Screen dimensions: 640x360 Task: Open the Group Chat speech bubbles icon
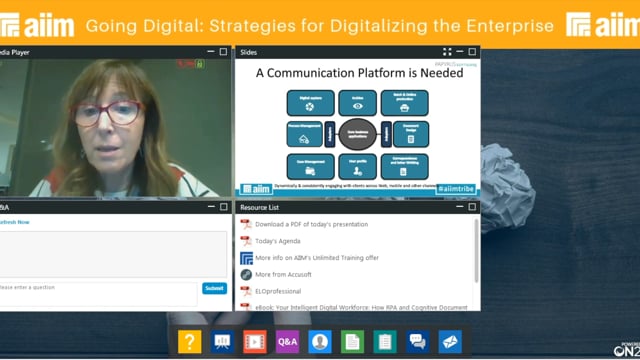[418, 342]
